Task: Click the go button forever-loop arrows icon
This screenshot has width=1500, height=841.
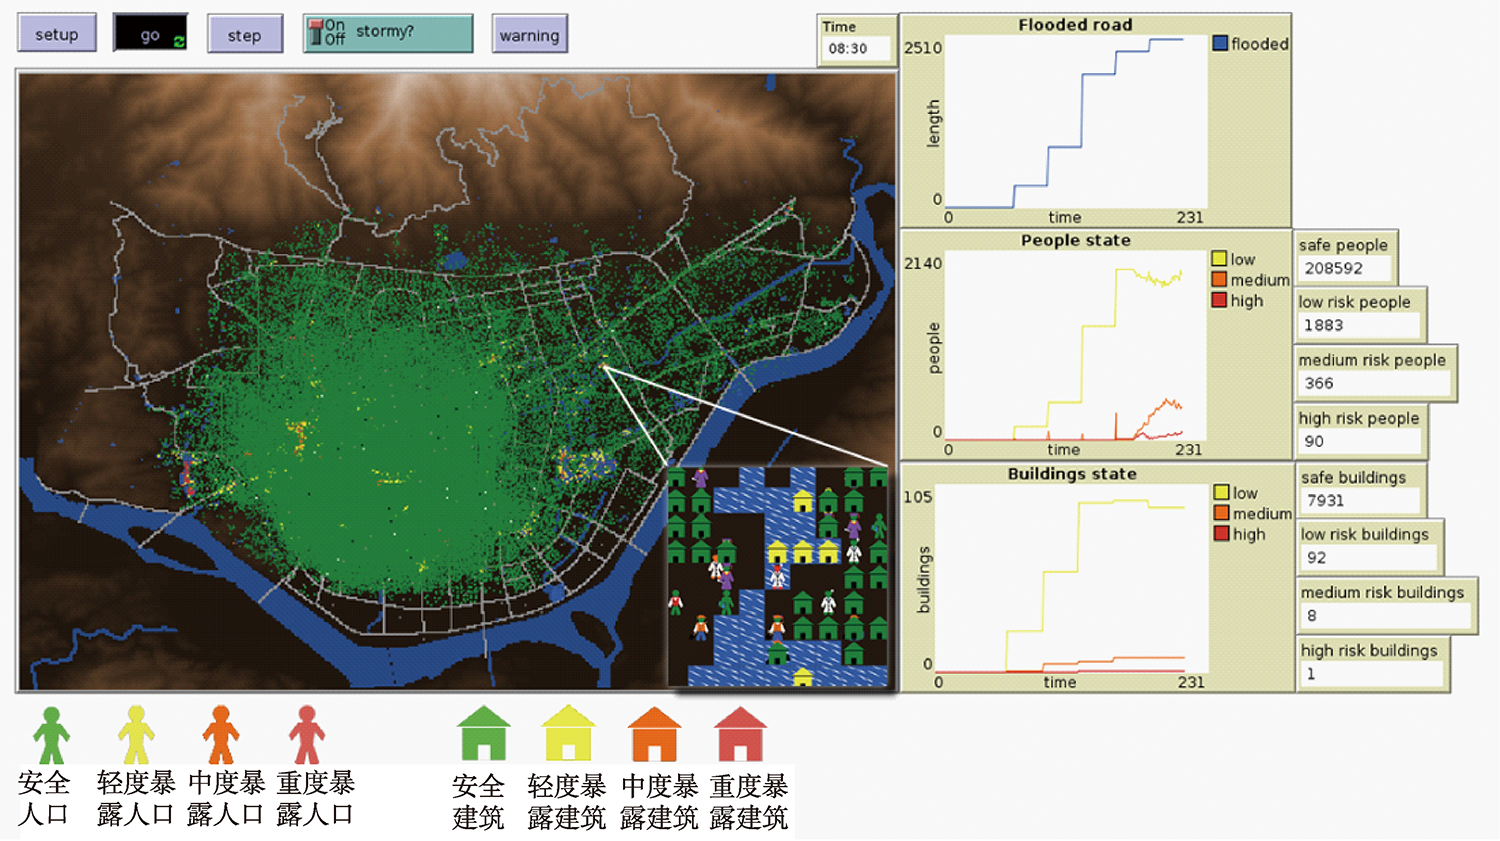Action: point(179,41)
